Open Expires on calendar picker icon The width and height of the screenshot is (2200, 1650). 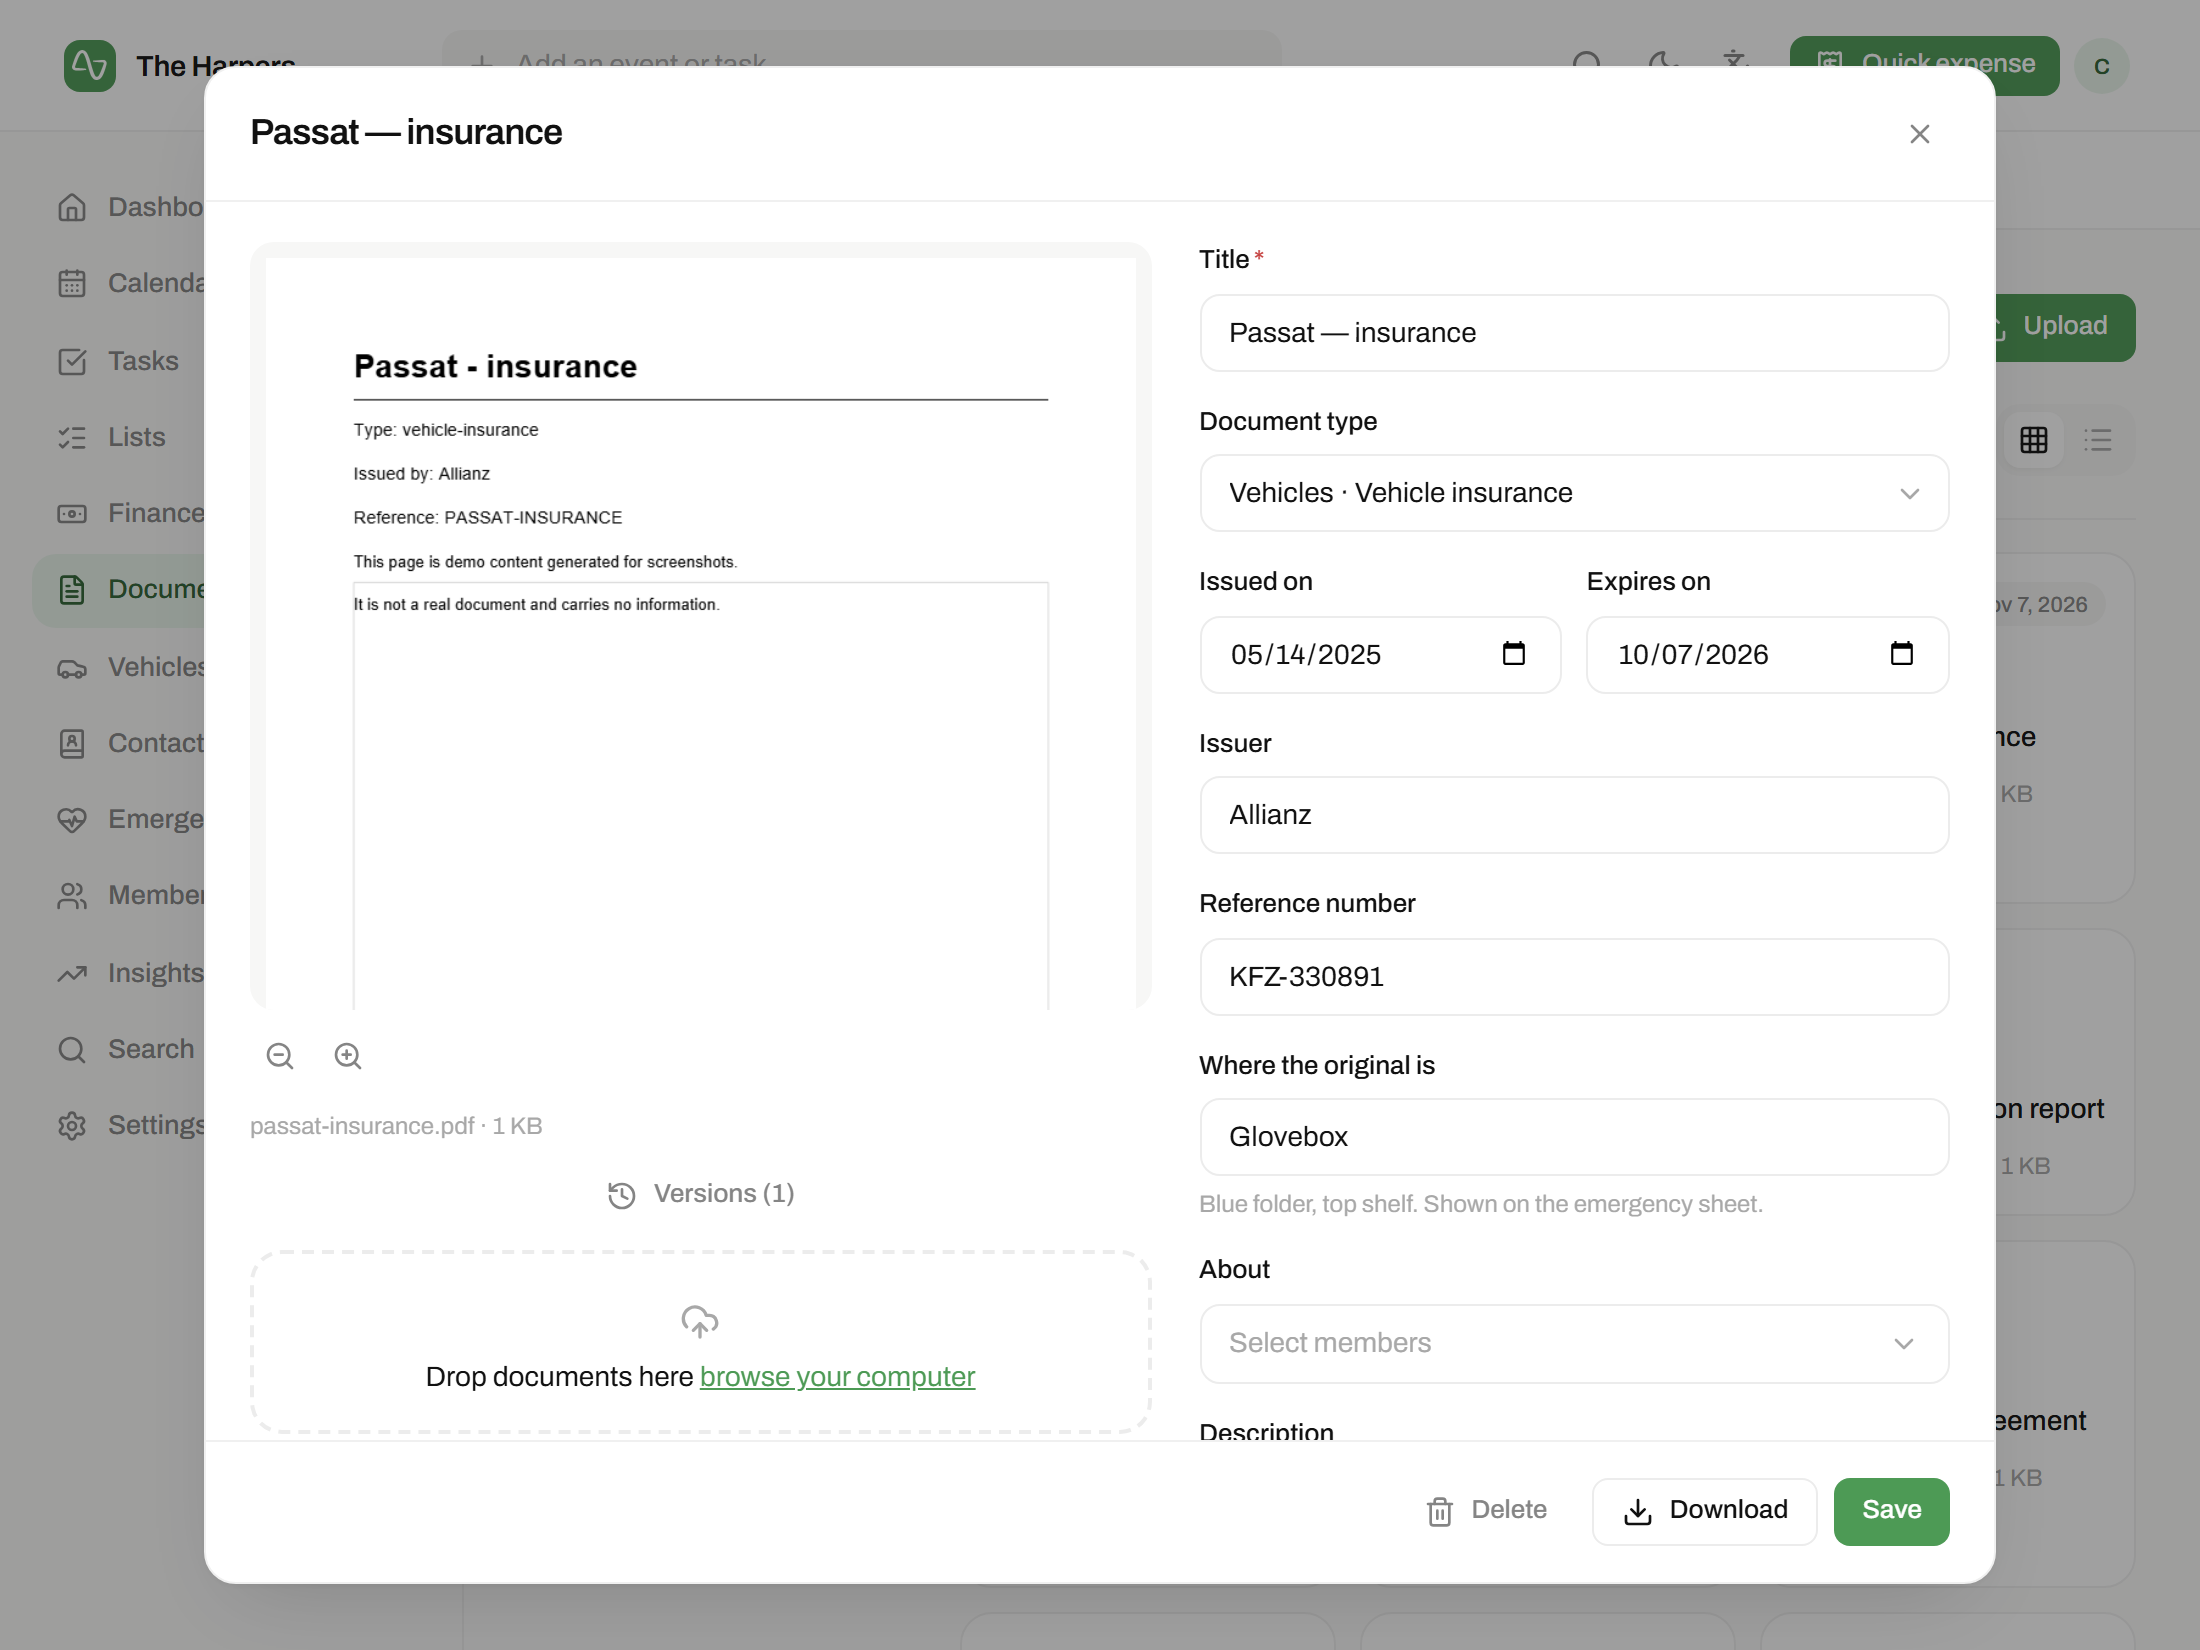click(x=1901, y=654)
